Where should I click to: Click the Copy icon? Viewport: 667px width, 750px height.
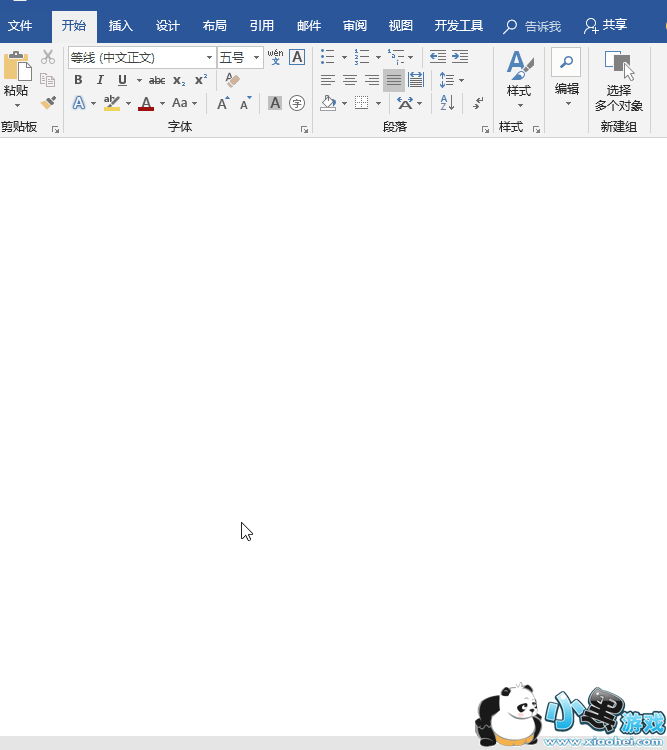[48, 79]
